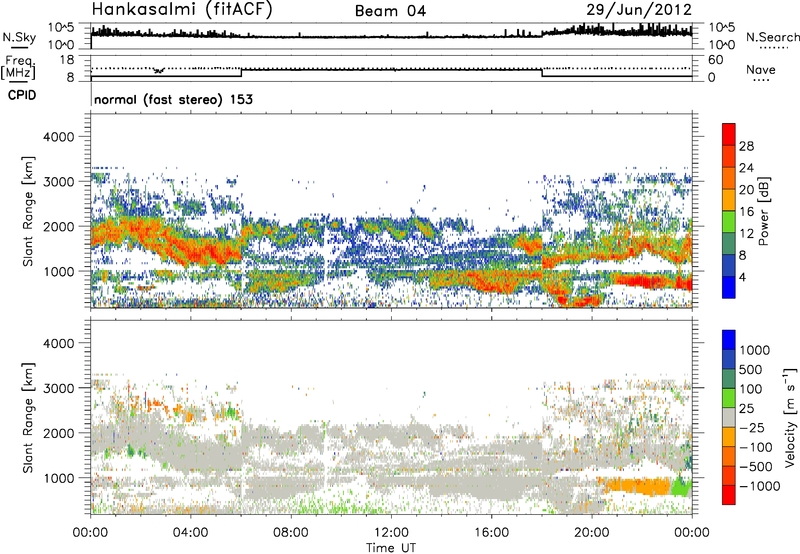
Task: Click the "2000" tick on the Velocity panel axis
Action: [58, 433]
